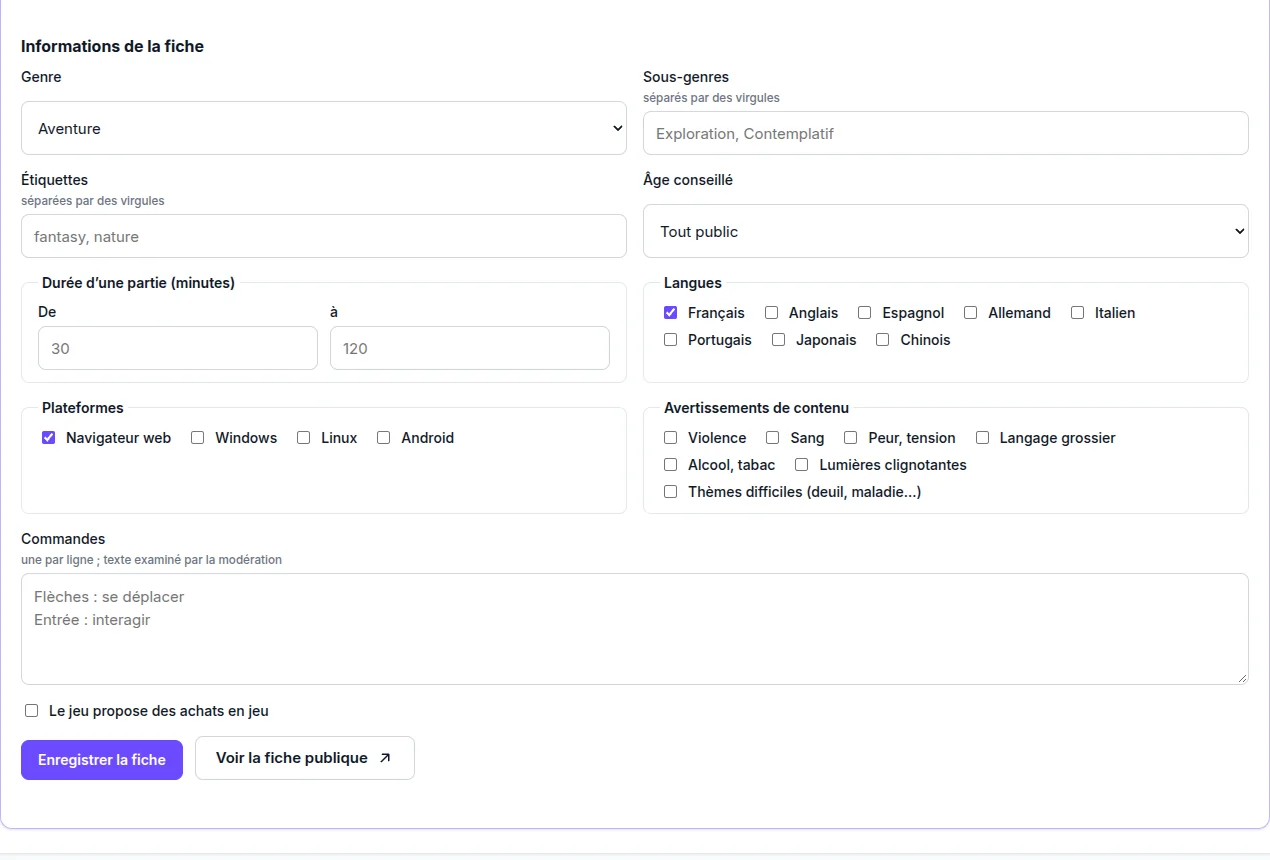The image size is (1270, 860).
Task: Check the Windows platform checkbox
Action: coord(198,438)
